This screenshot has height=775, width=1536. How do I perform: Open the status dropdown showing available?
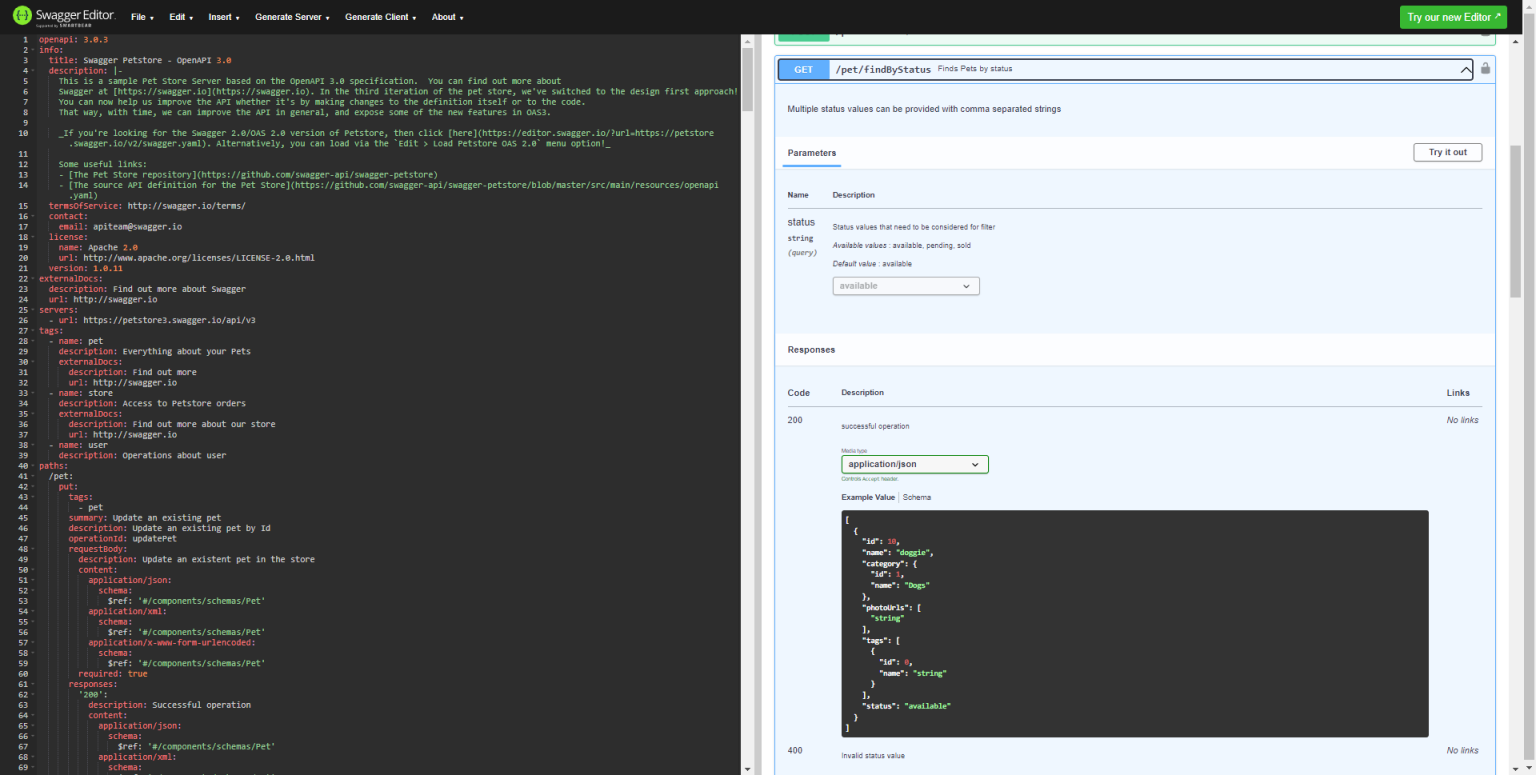click(x=905, y=285)
